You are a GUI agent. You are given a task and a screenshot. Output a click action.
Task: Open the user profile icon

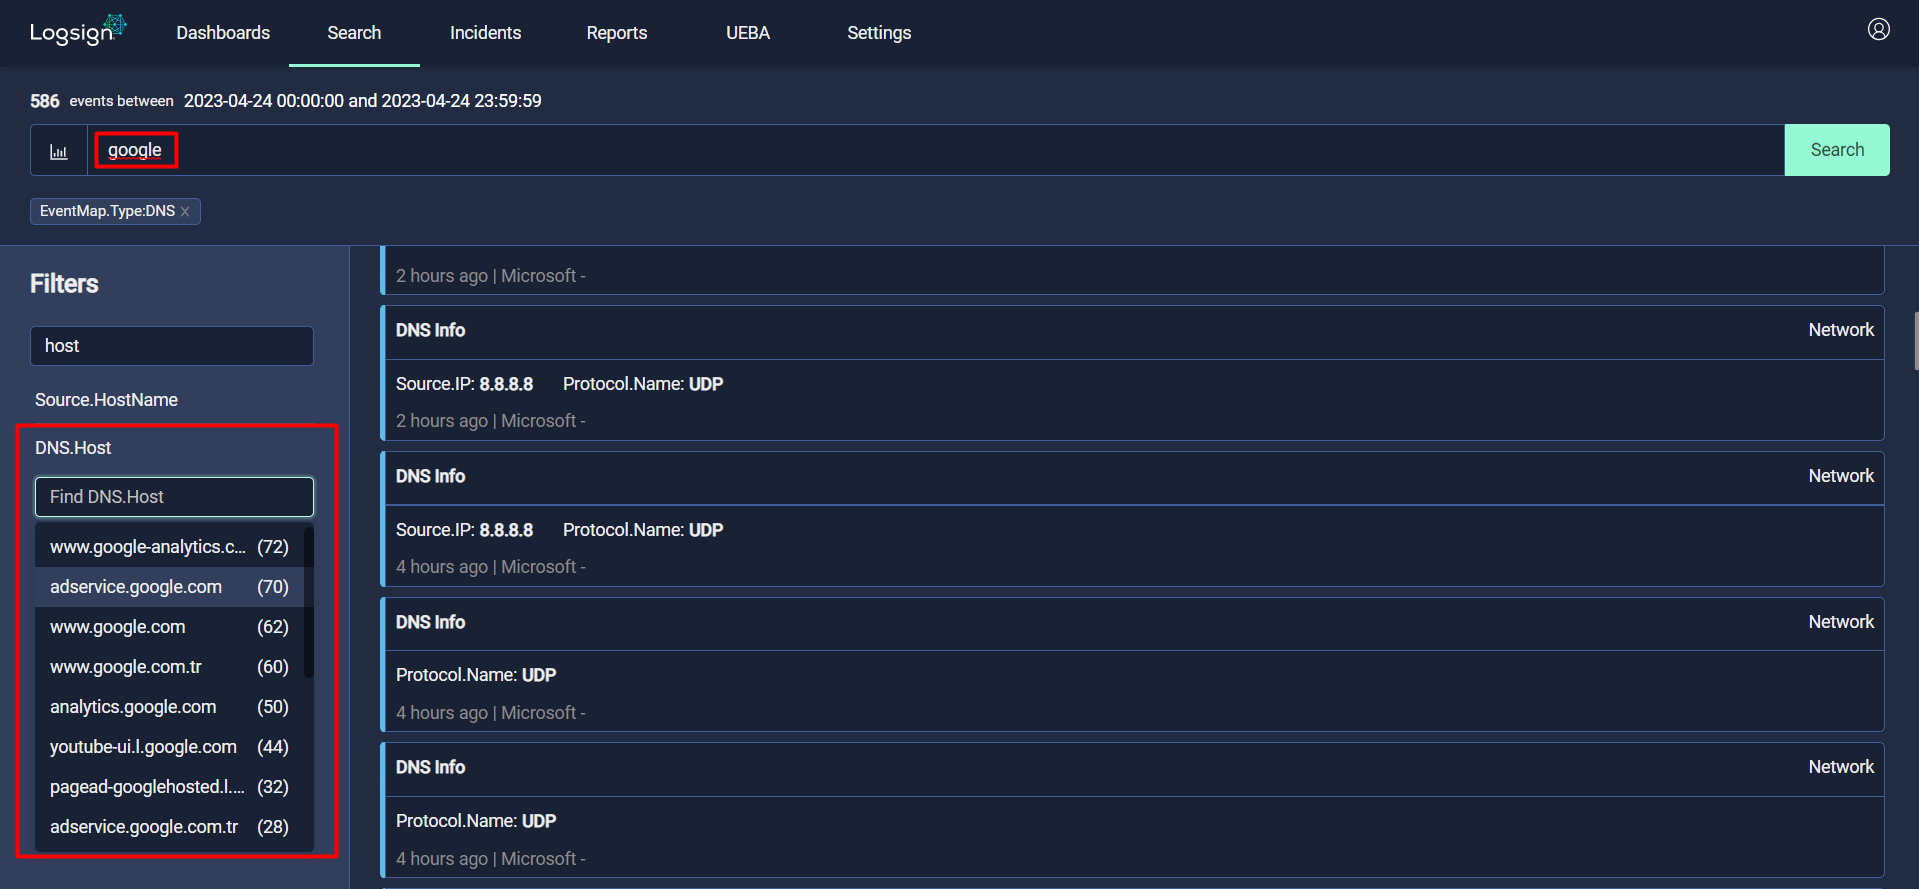pos(1878,30)
